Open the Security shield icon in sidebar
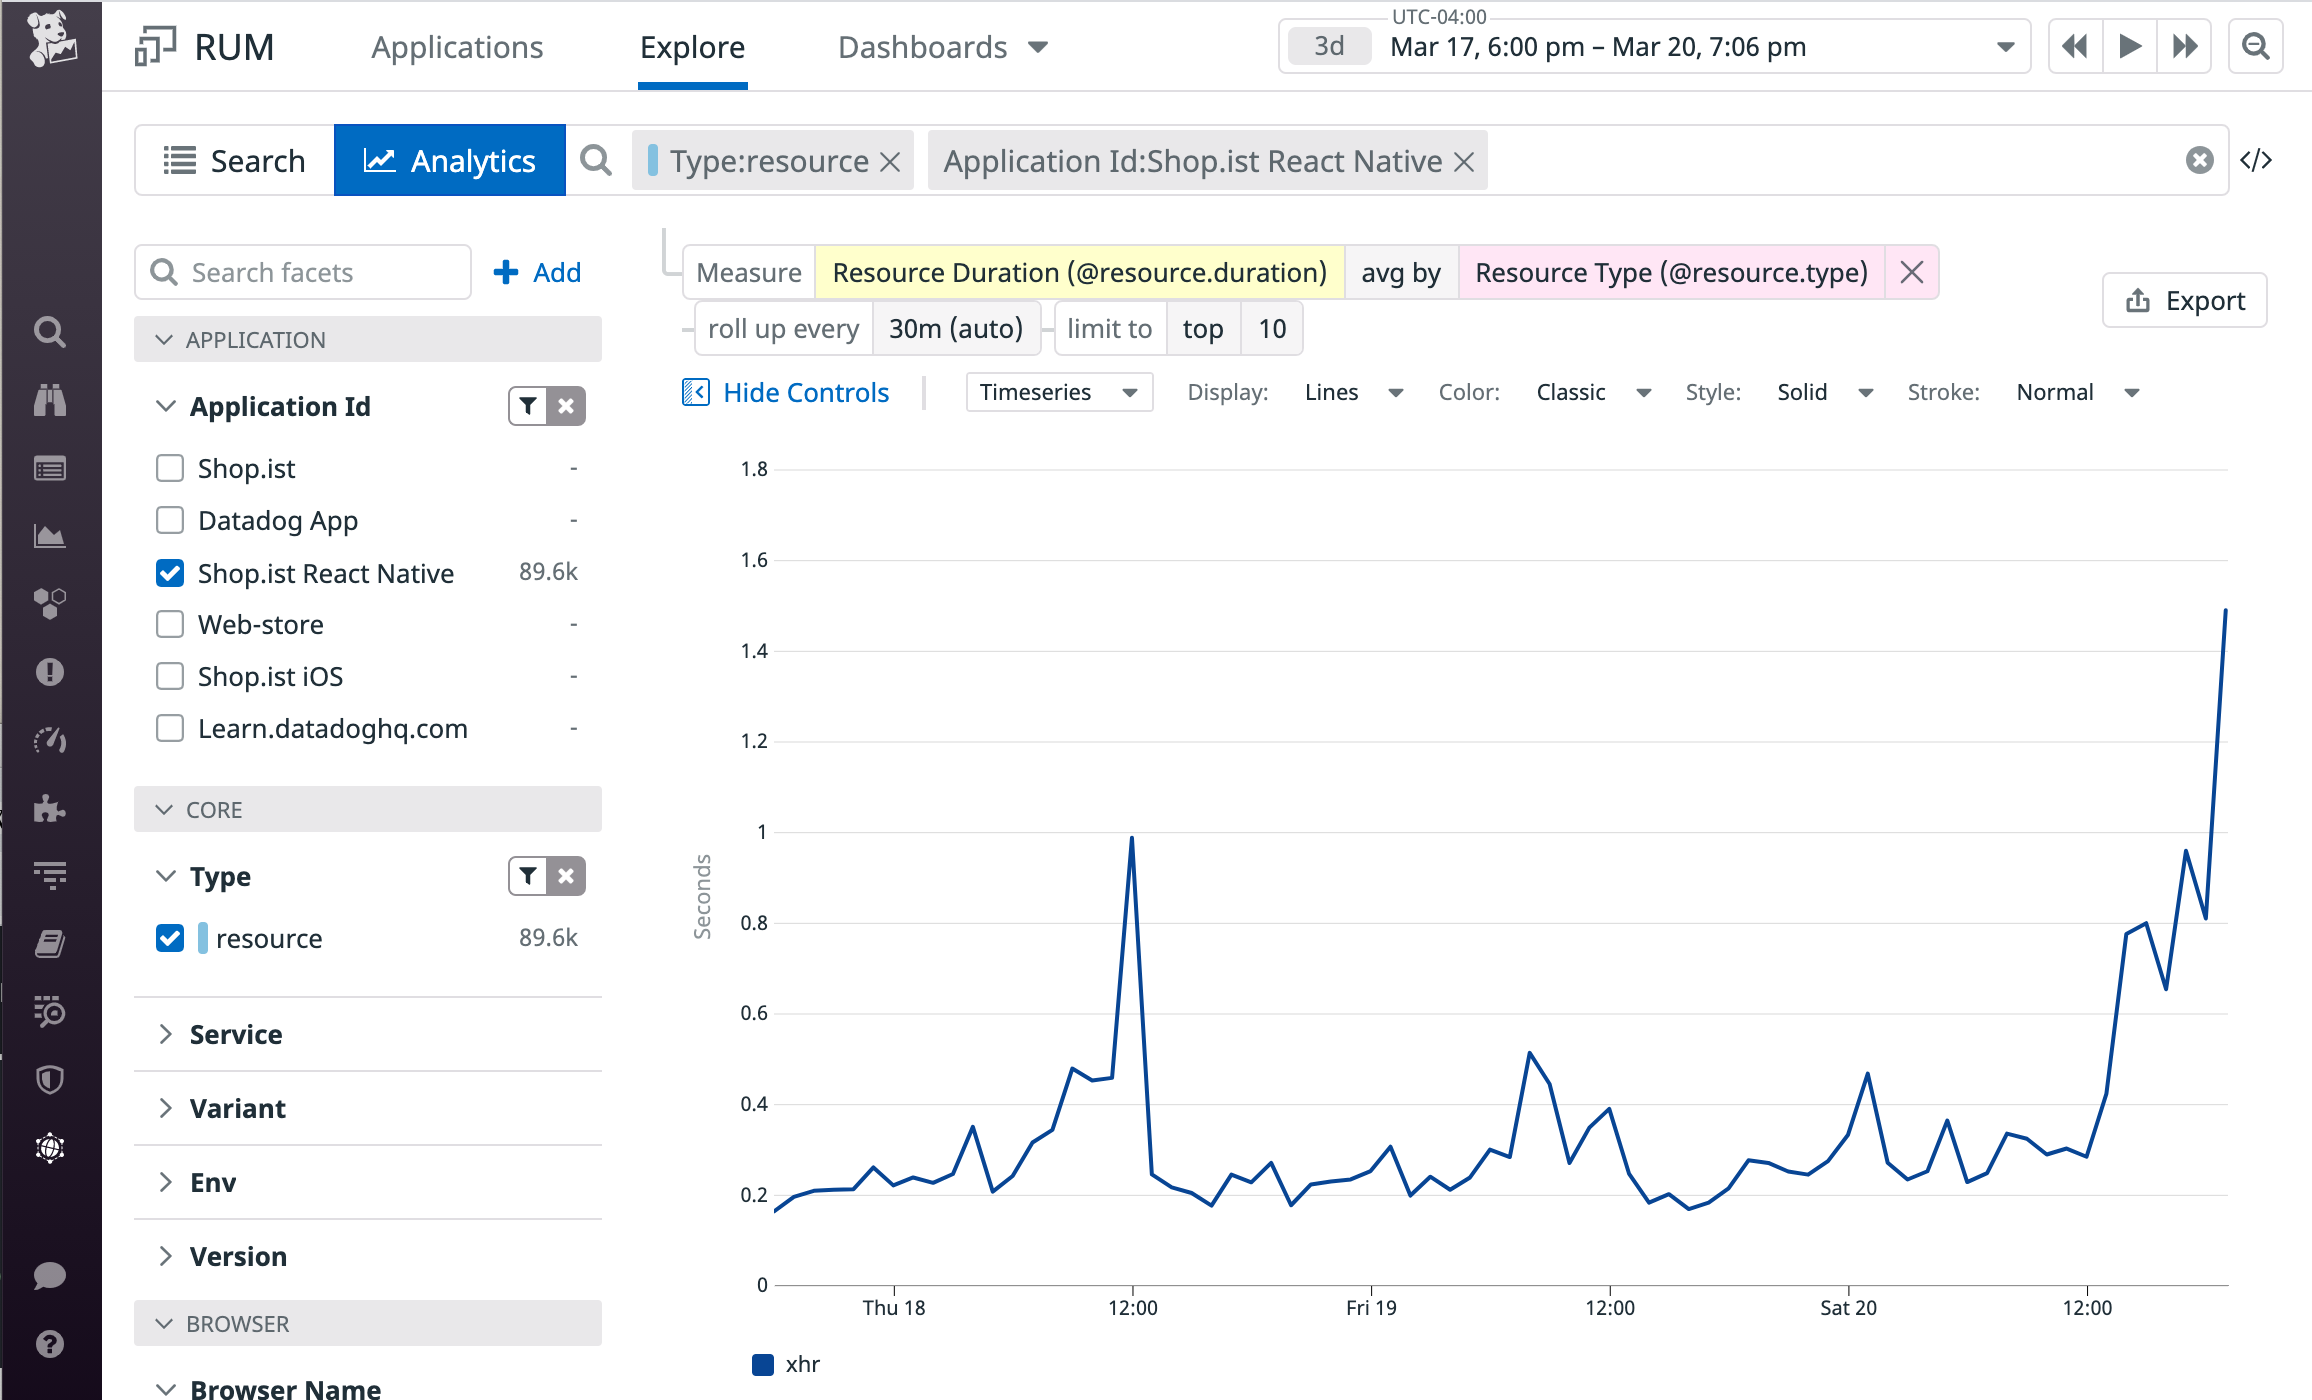Screen dimensions: 2312x1400 [50, 1079]
